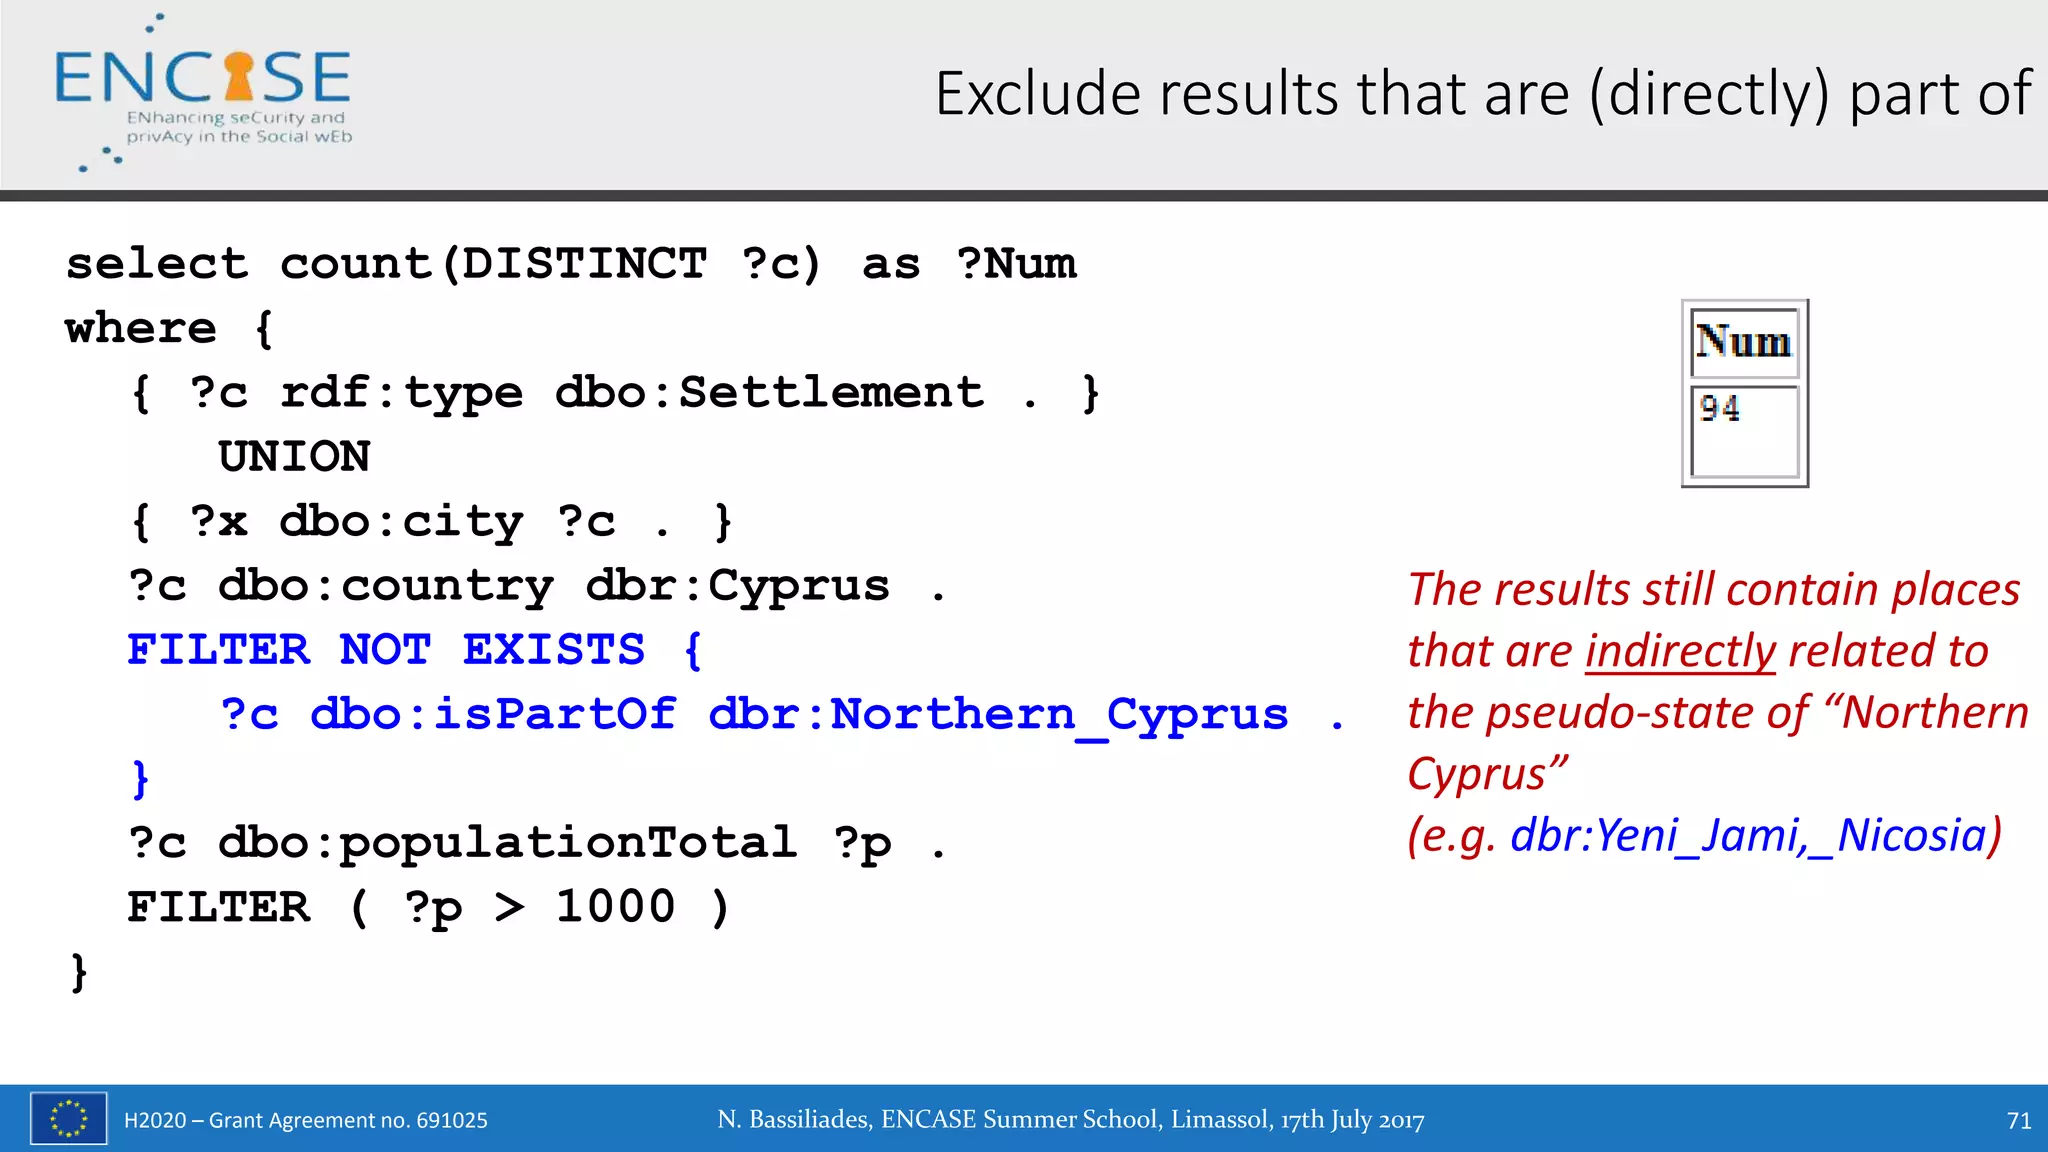This screenshot has height=1152, width=2048.
Task: Click the dbo:Settlement type pattern
Action: (x=615, y=392)
